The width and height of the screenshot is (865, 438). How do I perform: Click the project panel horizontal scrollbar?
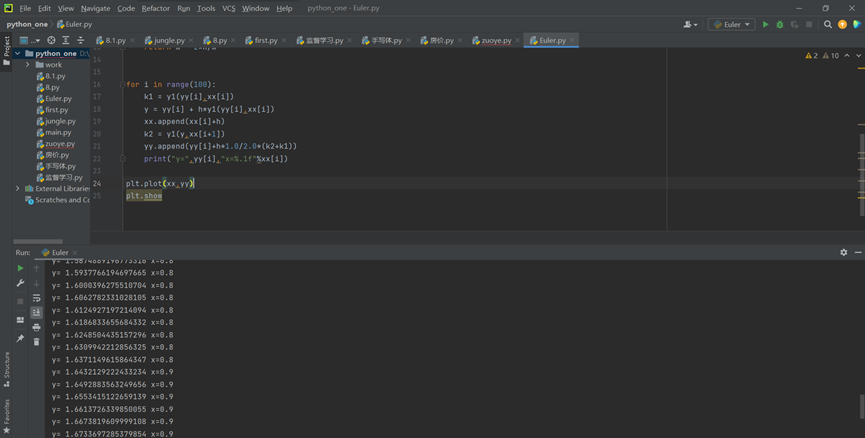tap(38, 241)
